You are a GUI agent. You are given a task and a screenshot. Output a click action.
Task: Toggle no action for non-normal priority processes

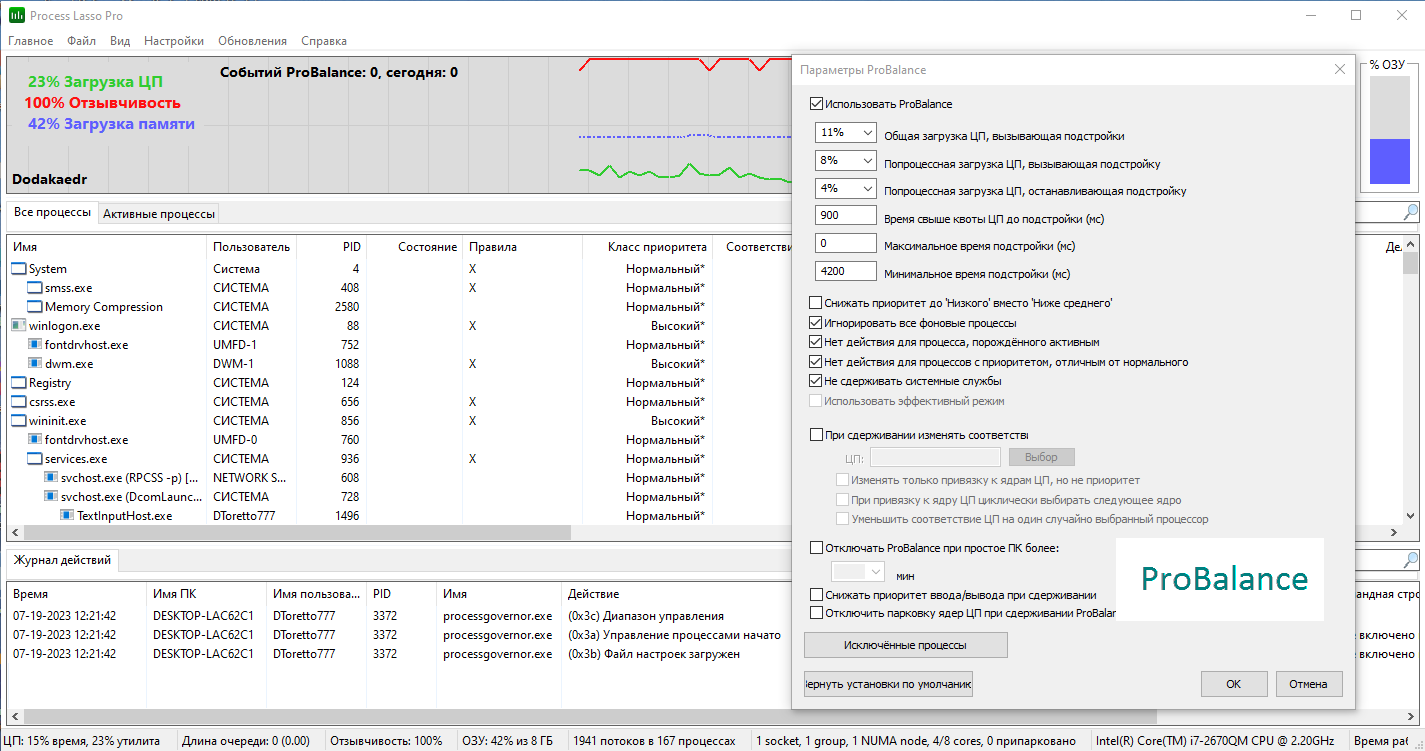(816, 362)
